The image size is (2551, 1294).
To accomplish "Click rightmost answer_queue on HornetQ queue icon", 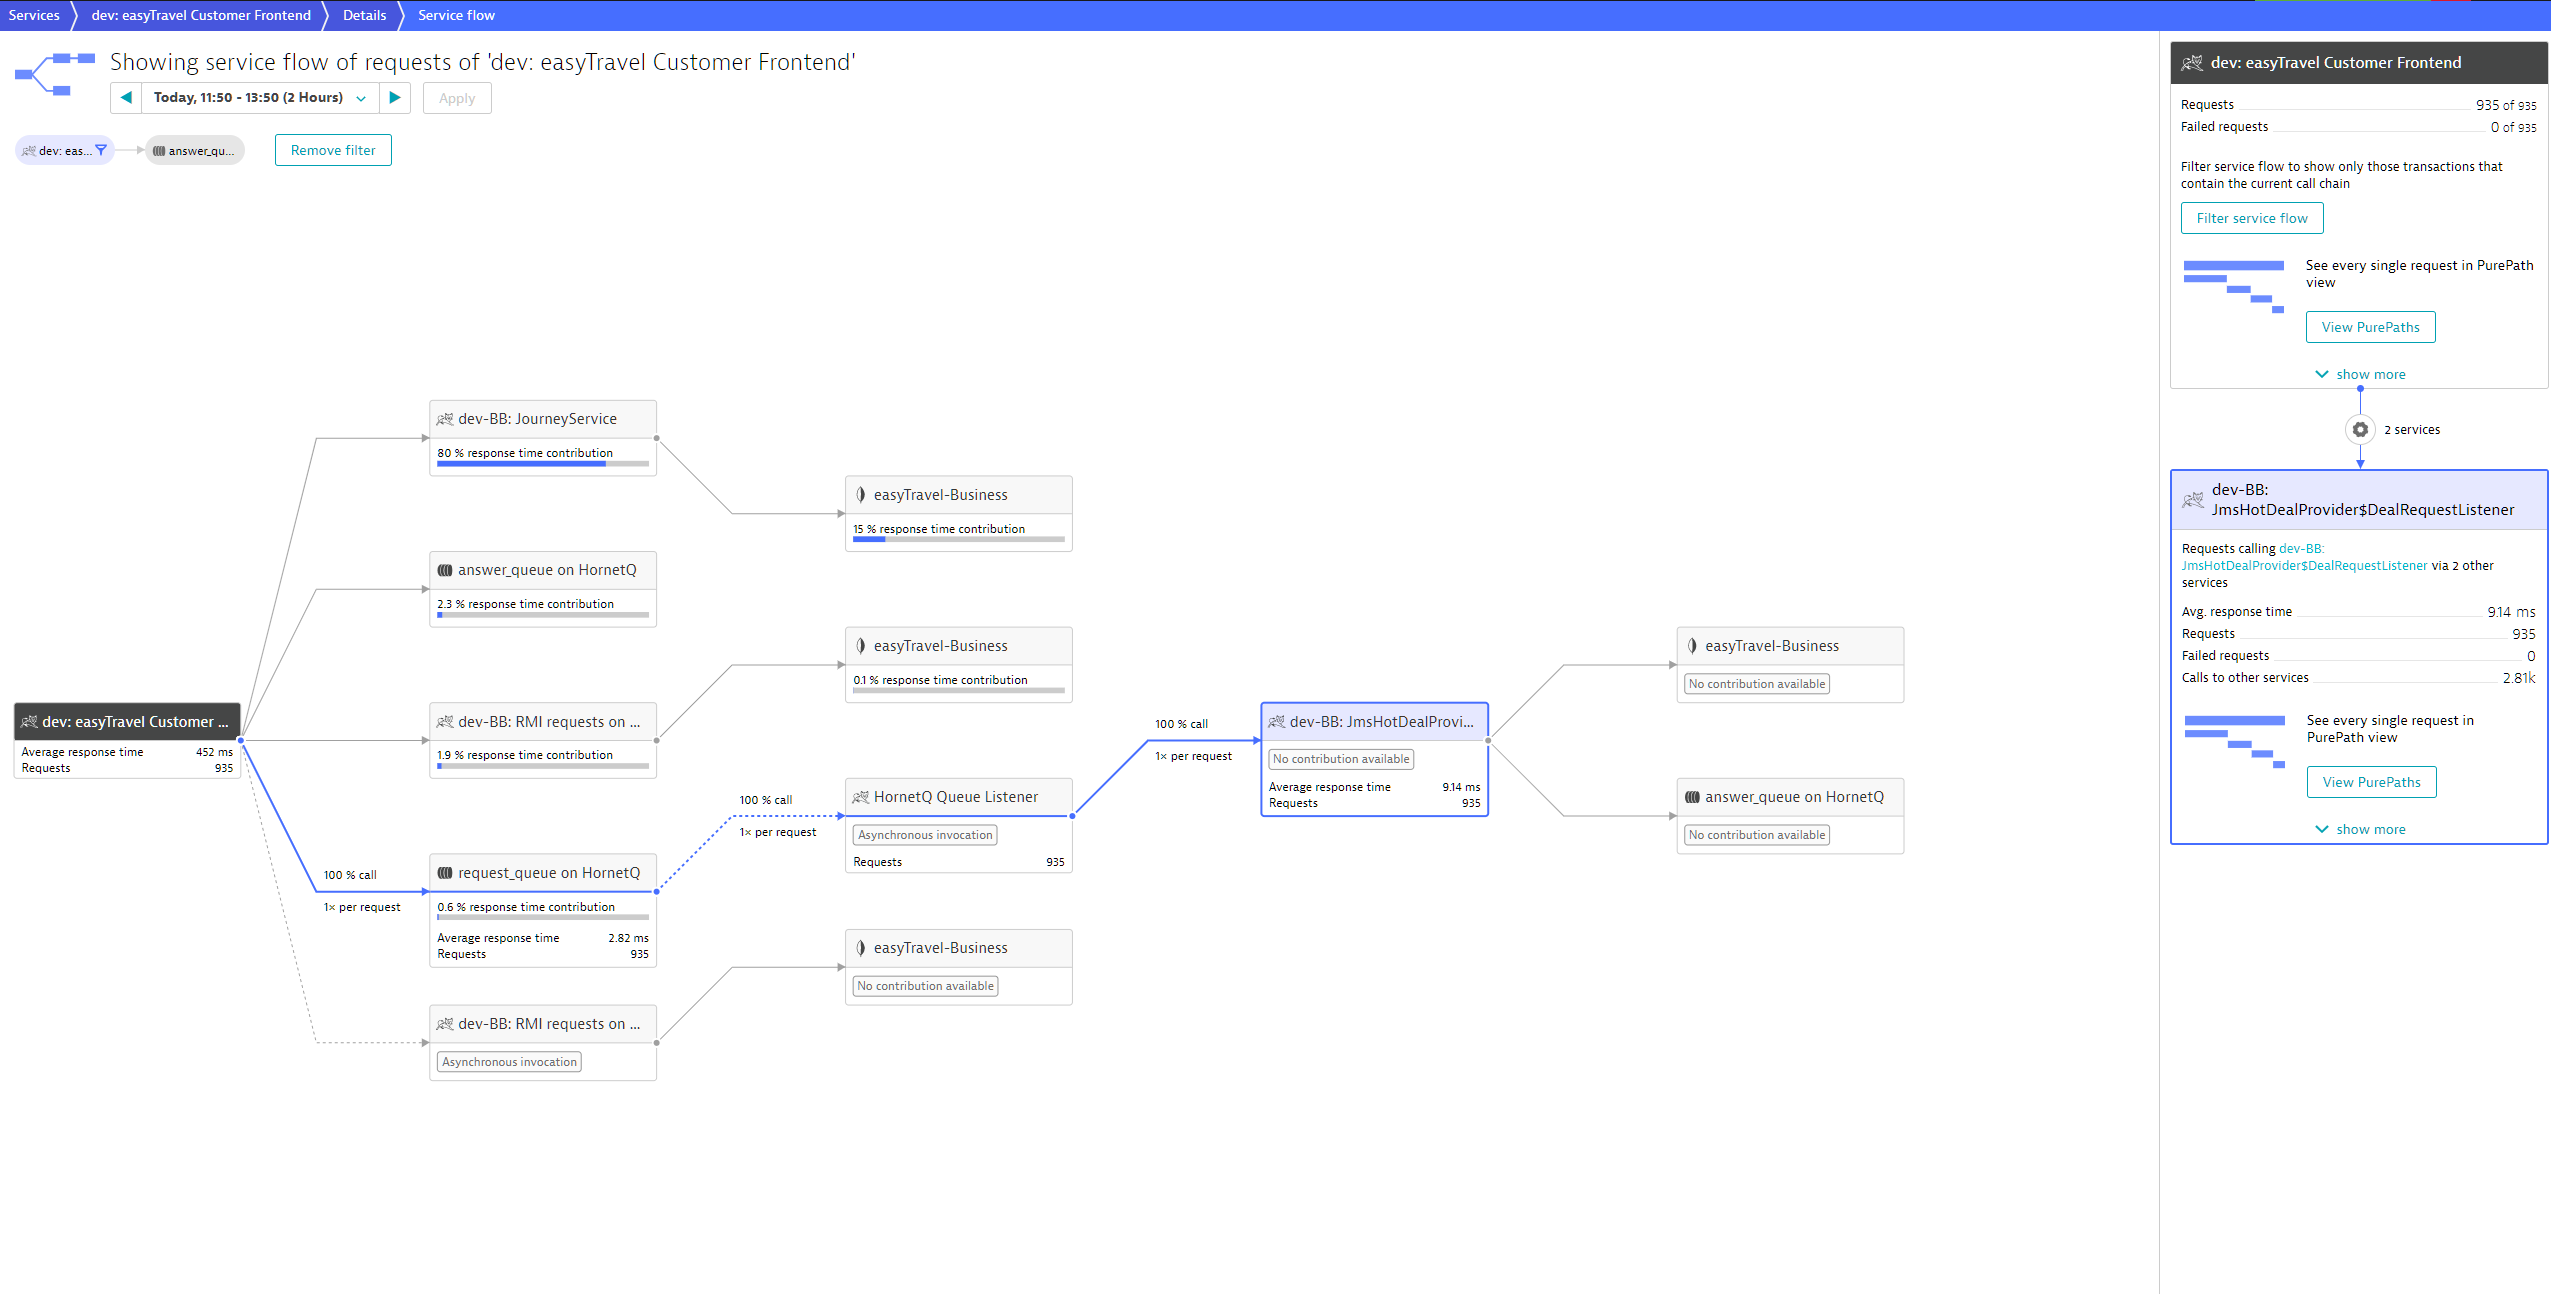I will [1692, 797].
